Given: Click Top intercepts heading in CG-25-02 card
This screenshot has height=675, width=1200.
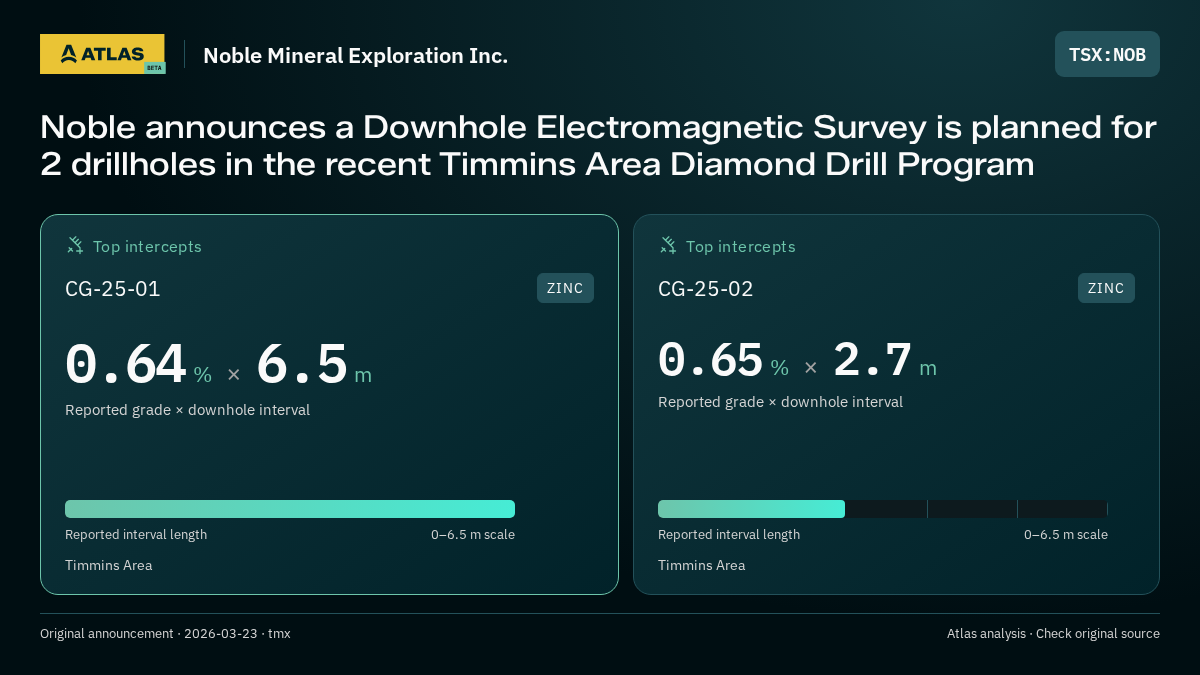Looking at the screenshot, I should point(740,246).
